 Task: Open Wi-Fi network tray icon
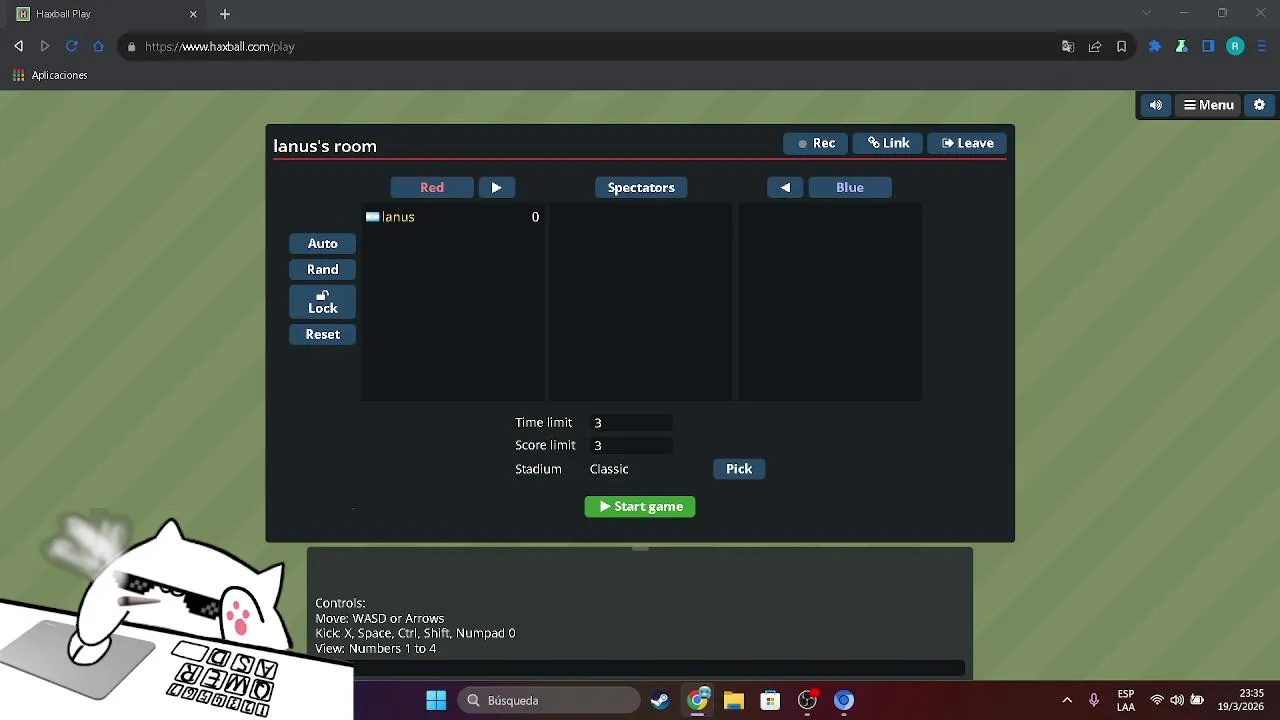coord(1157,700)
